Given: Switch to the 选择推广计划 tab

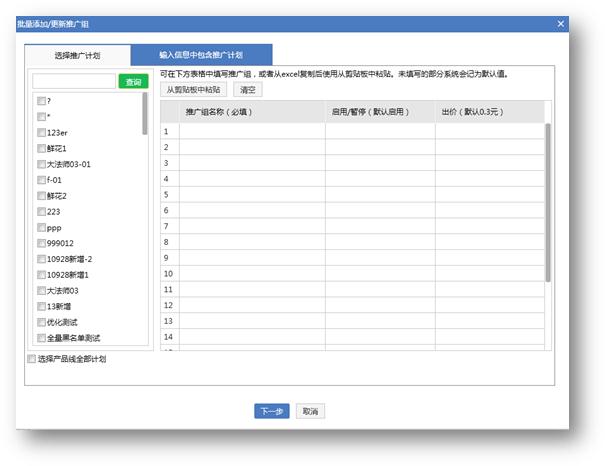Looking at the screenshot, I should [77, 56].
